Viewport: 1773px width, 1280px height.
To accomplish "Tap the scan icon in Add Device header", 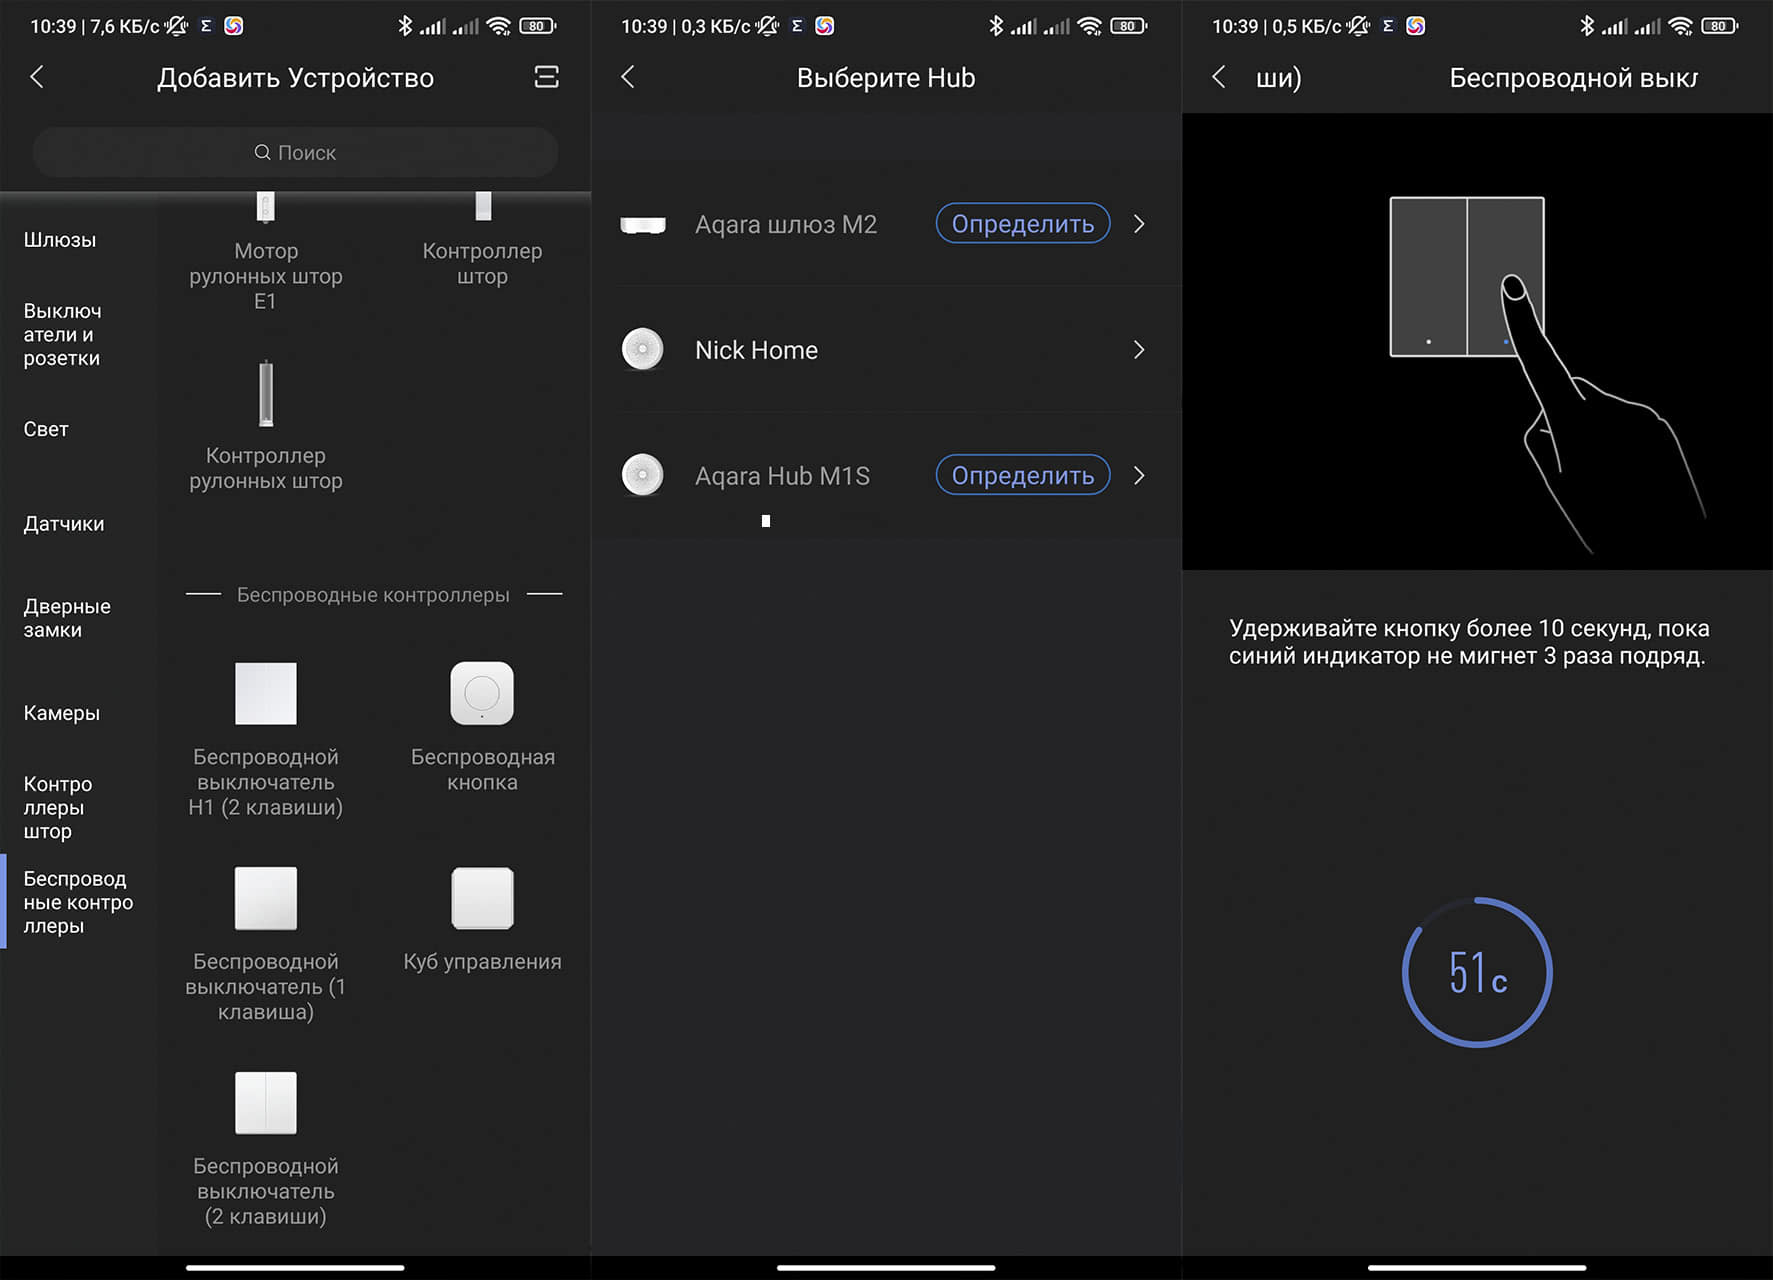I will [x=546, y=77].
